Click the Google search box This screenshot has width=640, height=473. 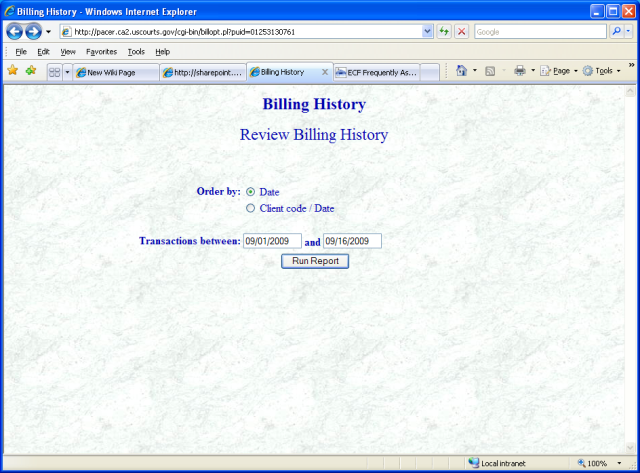pyautogui.click(x=540, y=32)
